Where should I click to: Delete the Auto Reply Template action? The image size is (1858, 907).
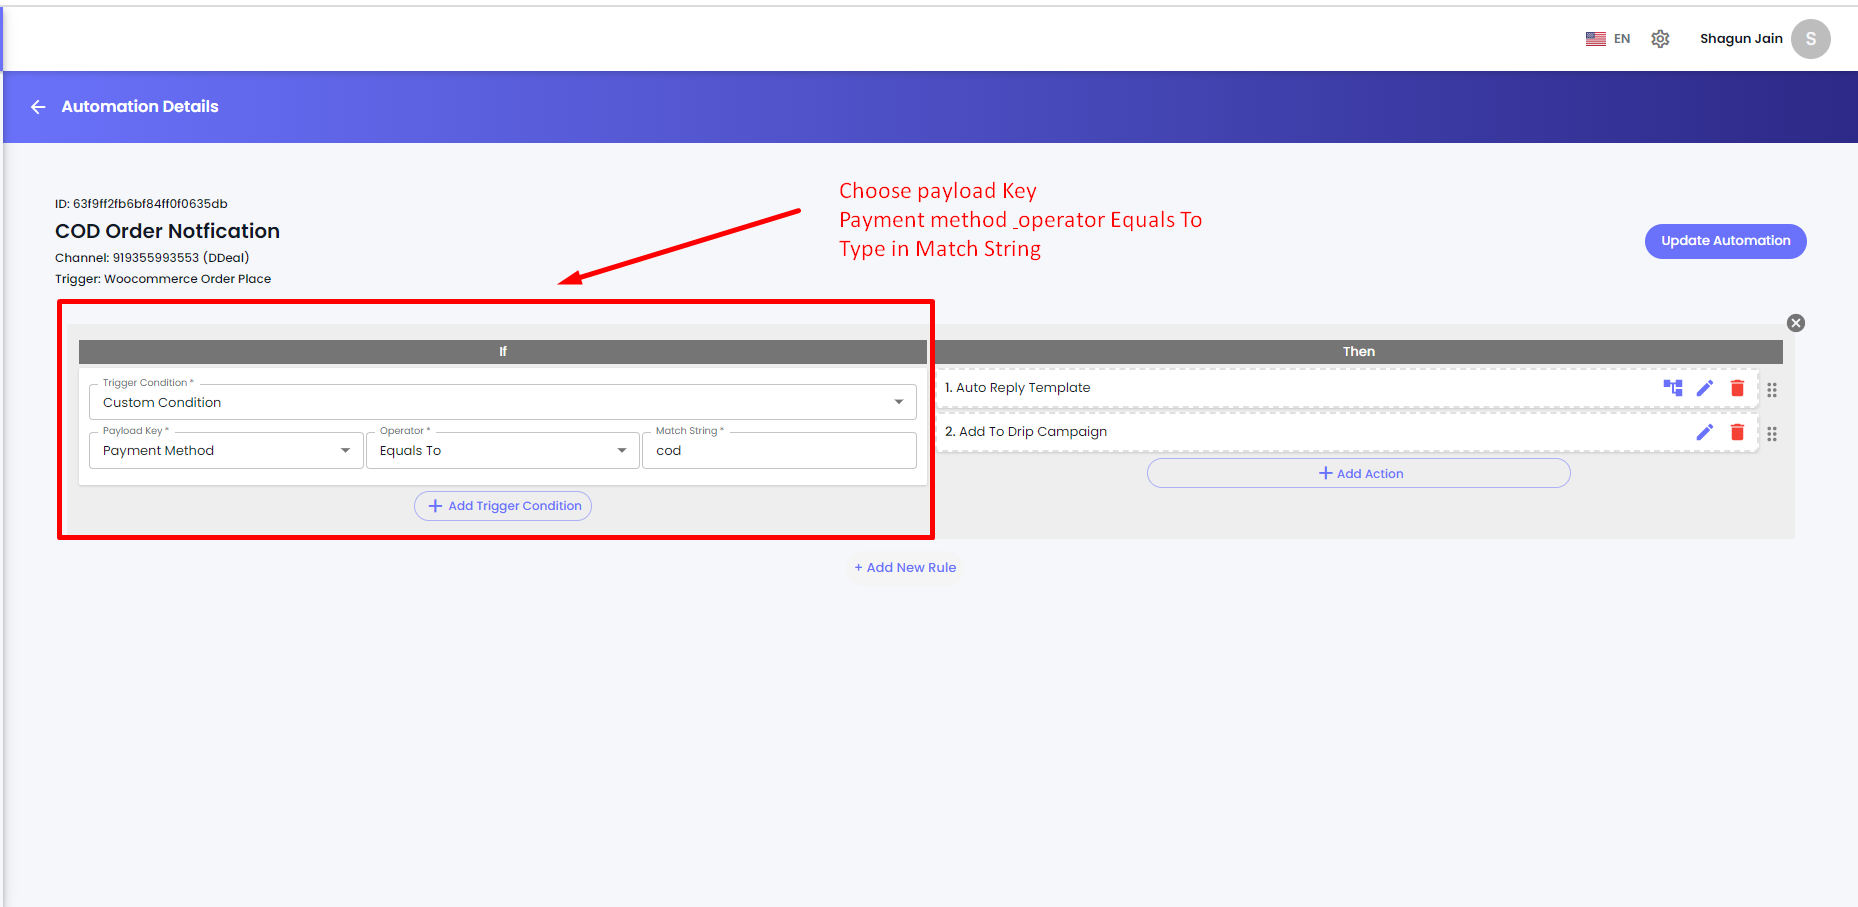coord(1737,388)
